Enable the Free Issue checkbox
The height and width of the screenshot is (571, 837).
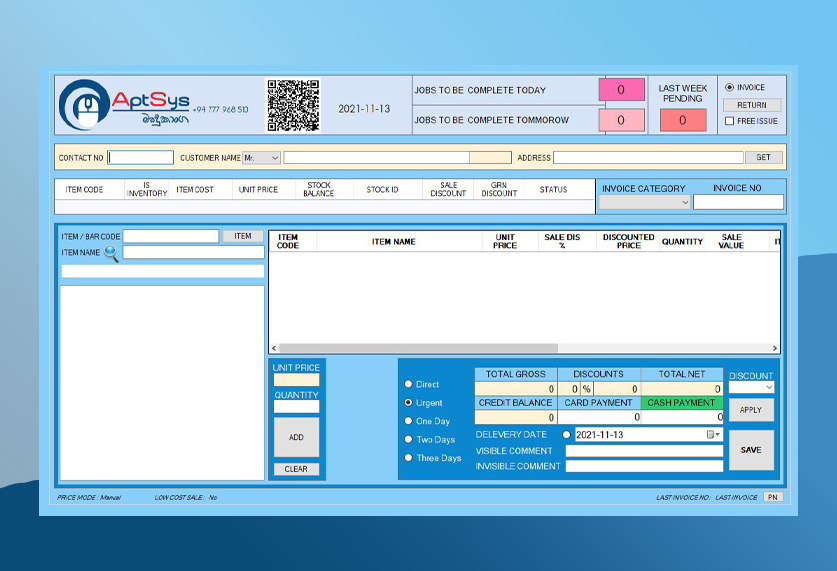pyautogui.click(x=730, y=121)
